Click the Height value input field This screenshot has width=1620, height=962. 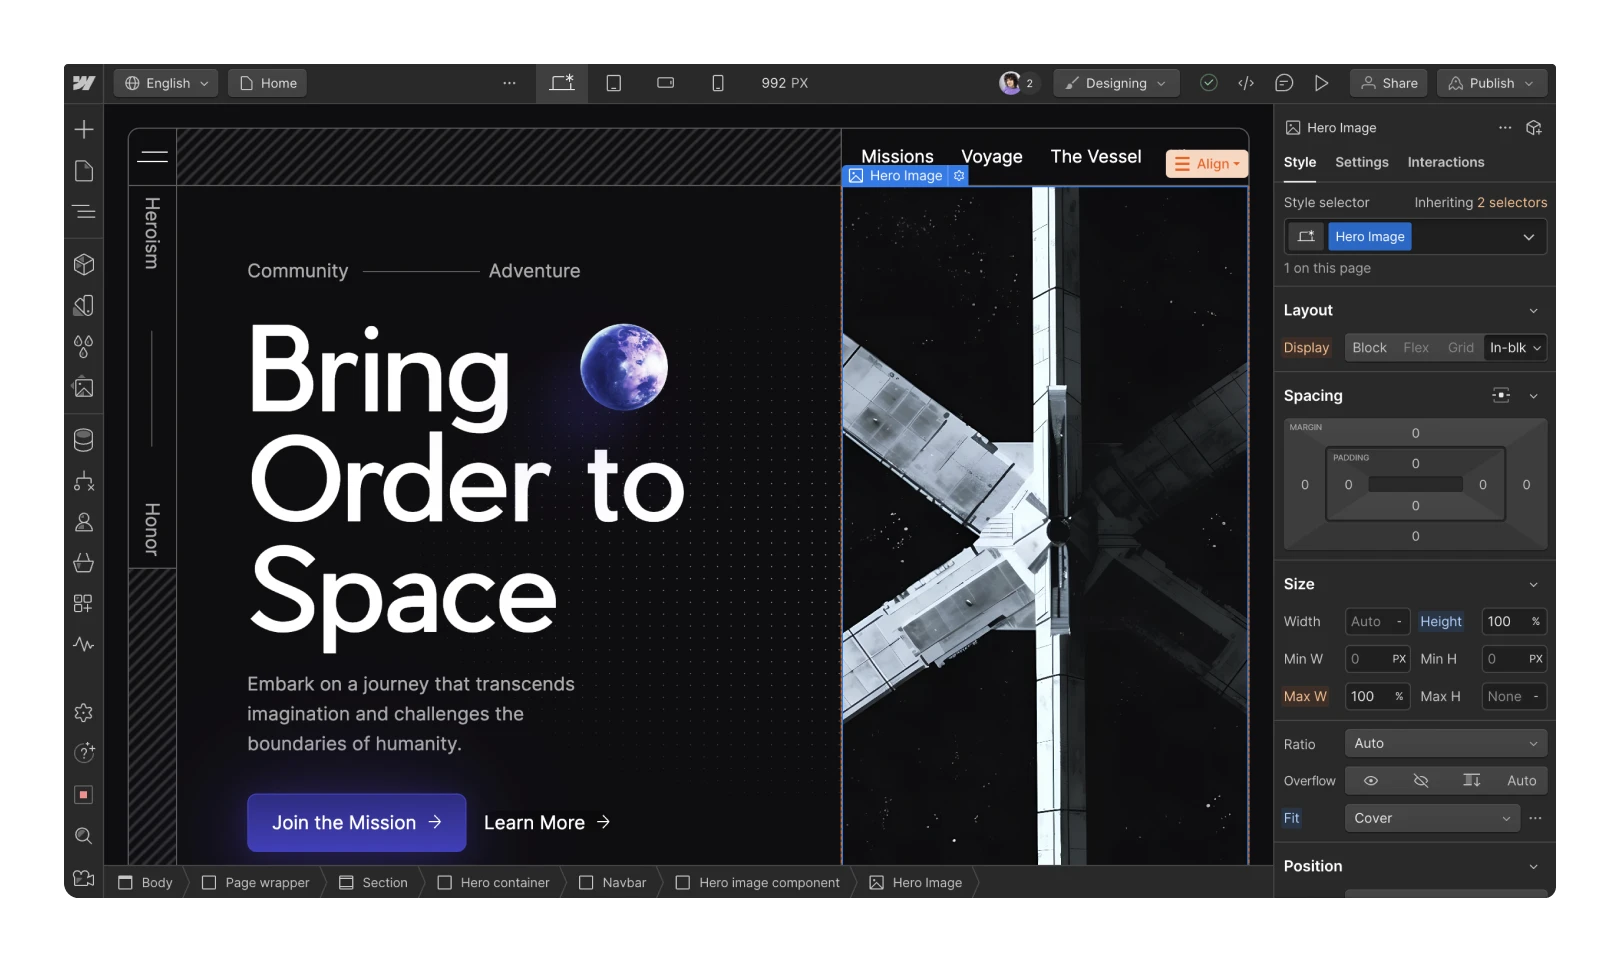(1500, 622)
